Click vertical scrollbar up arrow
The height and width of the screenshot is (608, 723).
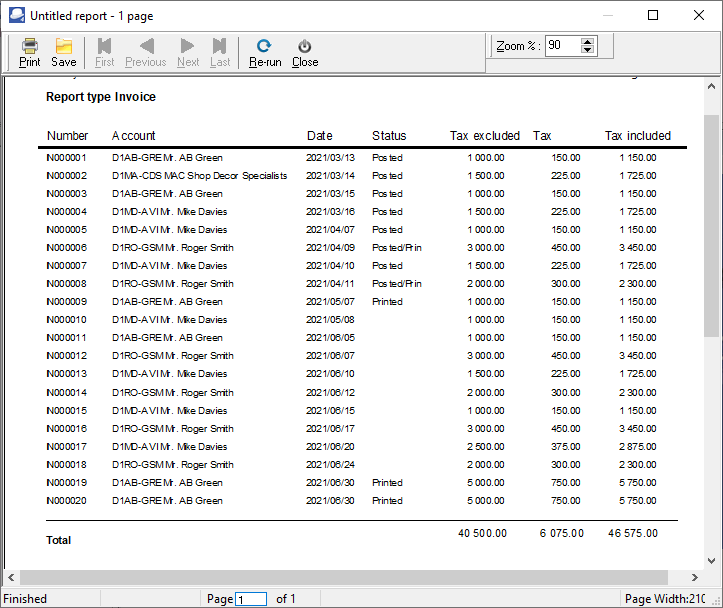[711, 86]
